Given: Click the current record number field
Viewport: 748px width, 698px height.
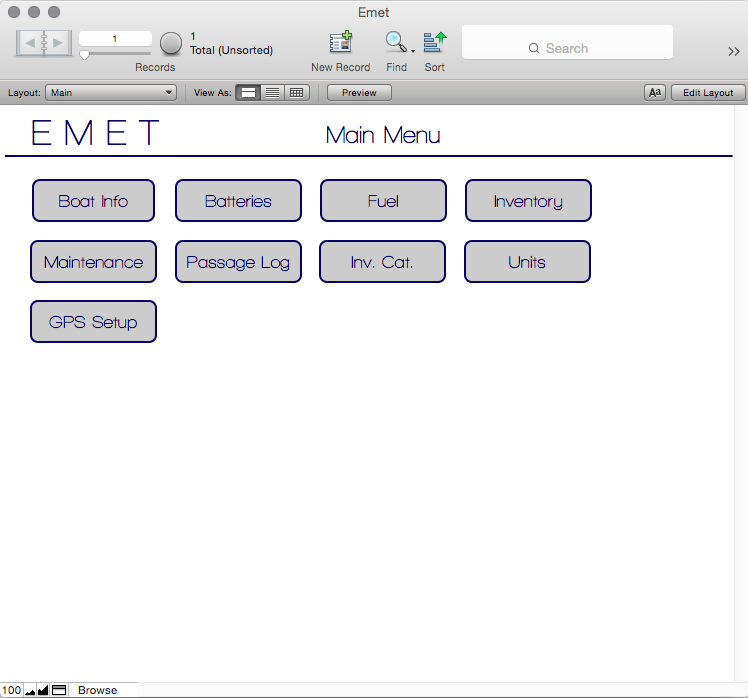Looking at the screenshot, I should click(x=115, y=39).
